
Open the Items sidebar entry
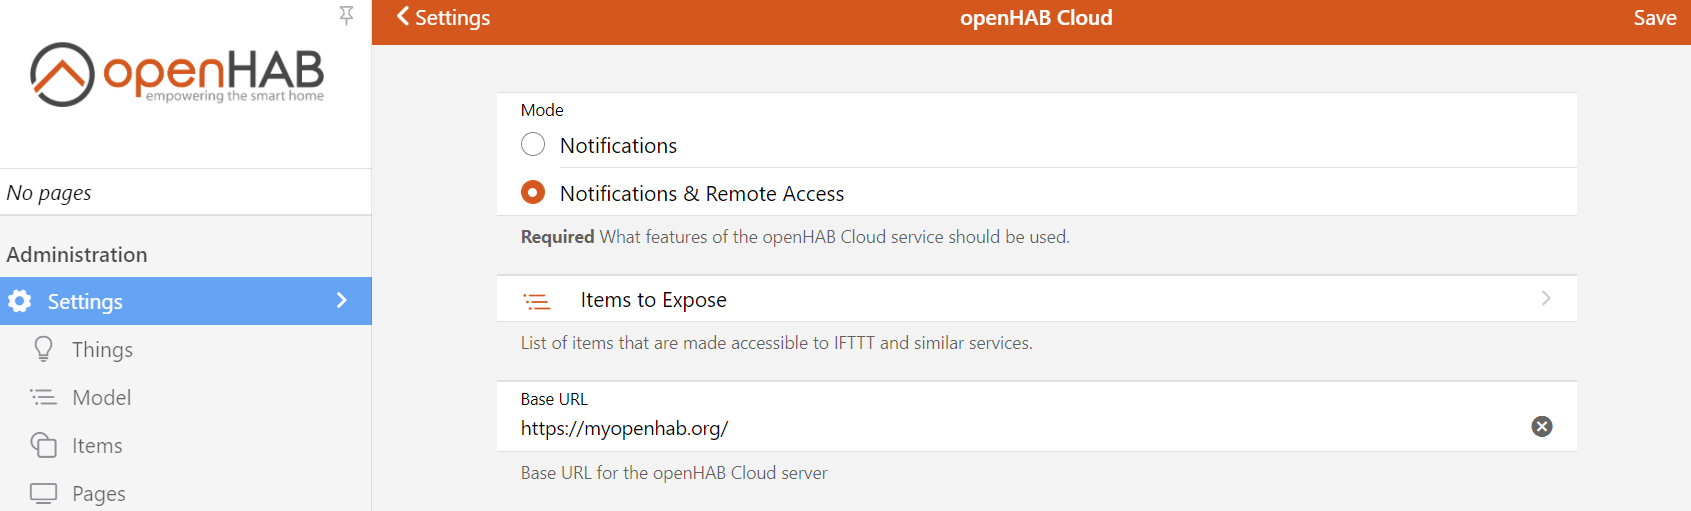click(97, 446)
